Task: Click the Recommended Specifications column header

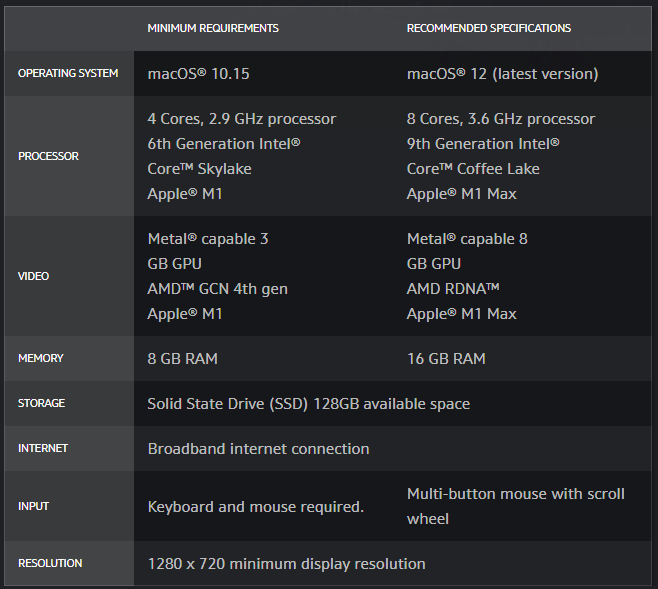Action: 488,28
